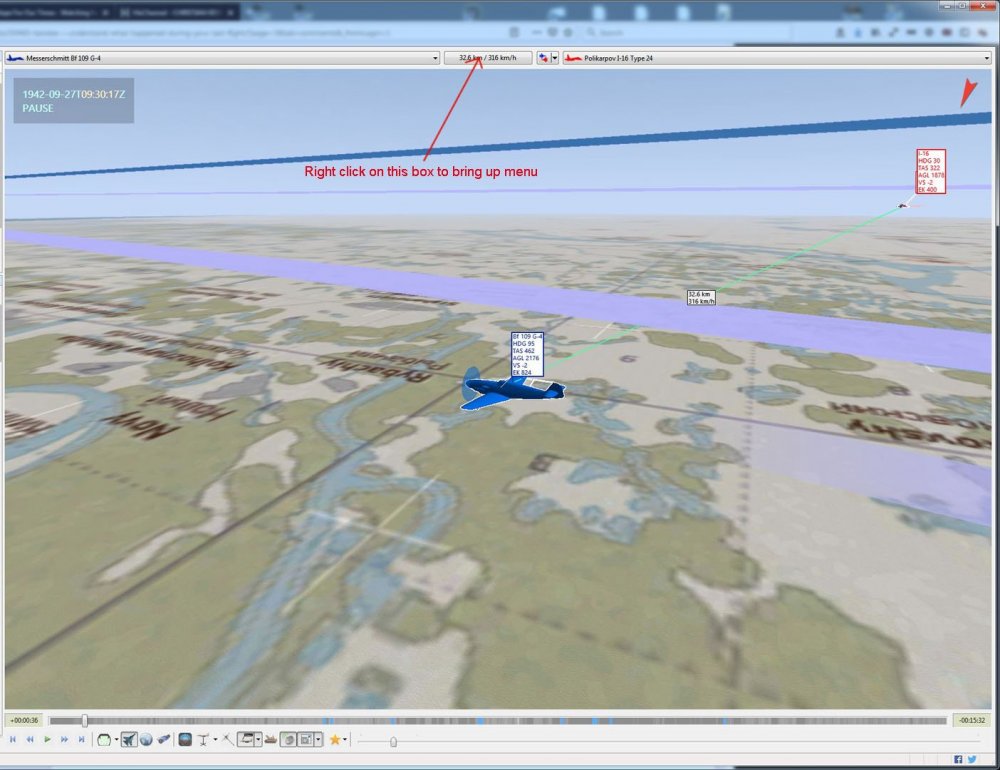Viewport: 1000px width, 770px height.
Task: Click the green Play button
Action: [x=47, y=740]
